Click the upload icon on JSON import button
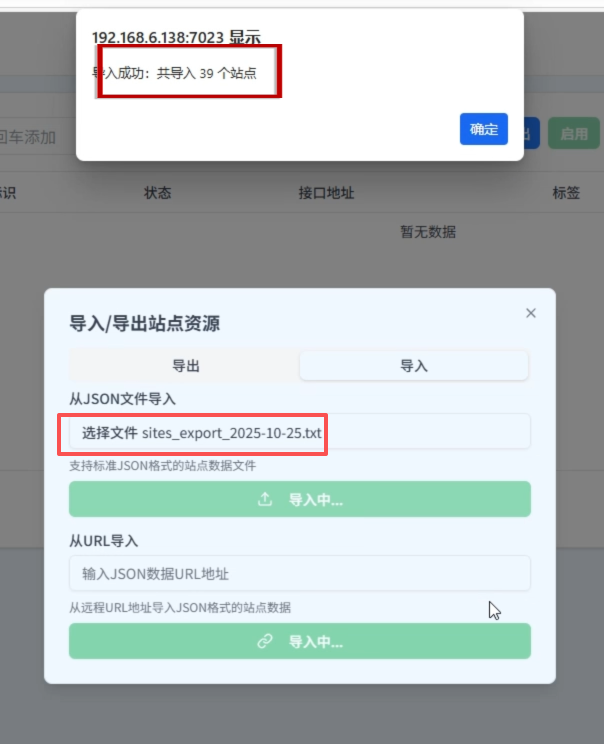This screenshot has height=744, width=604. pyautogui.click(x=265, y=499)
